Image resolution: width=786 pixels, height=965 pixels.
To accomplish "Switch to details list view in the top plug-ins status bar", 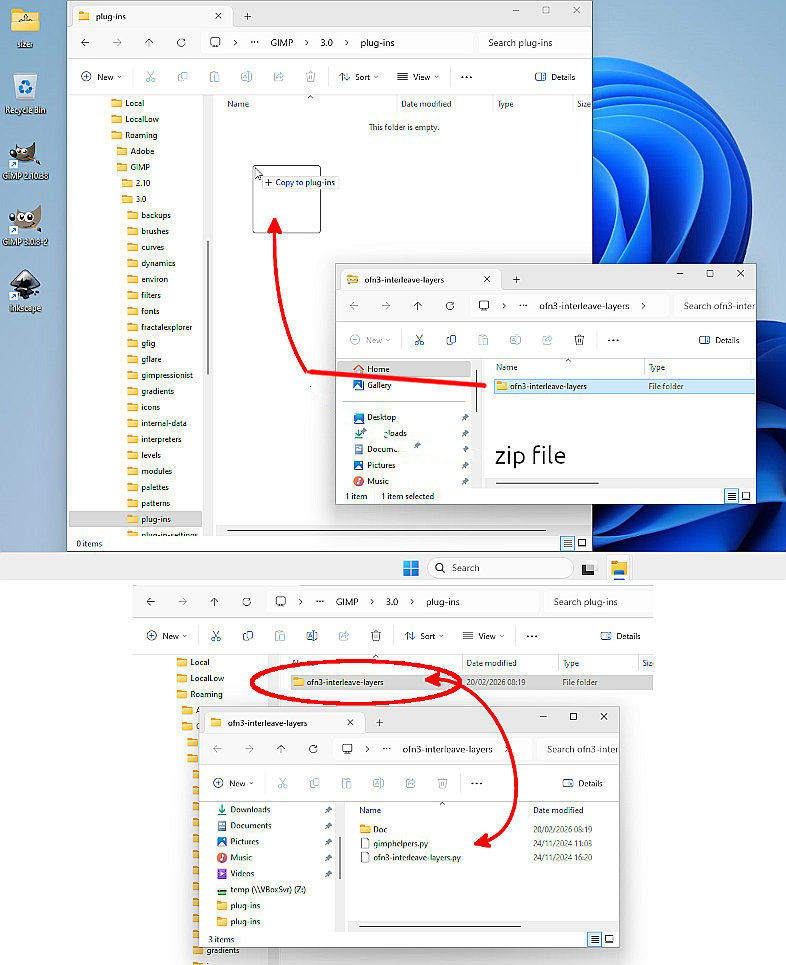I will (x=567, y=543).
